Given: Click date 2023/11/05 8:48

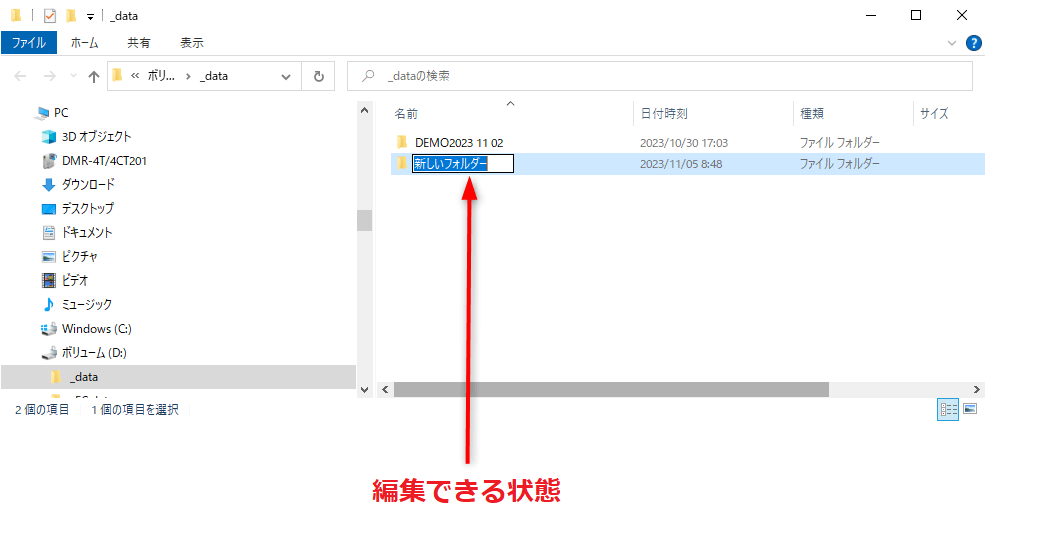Looking at the screenshot, I should 681,163.
